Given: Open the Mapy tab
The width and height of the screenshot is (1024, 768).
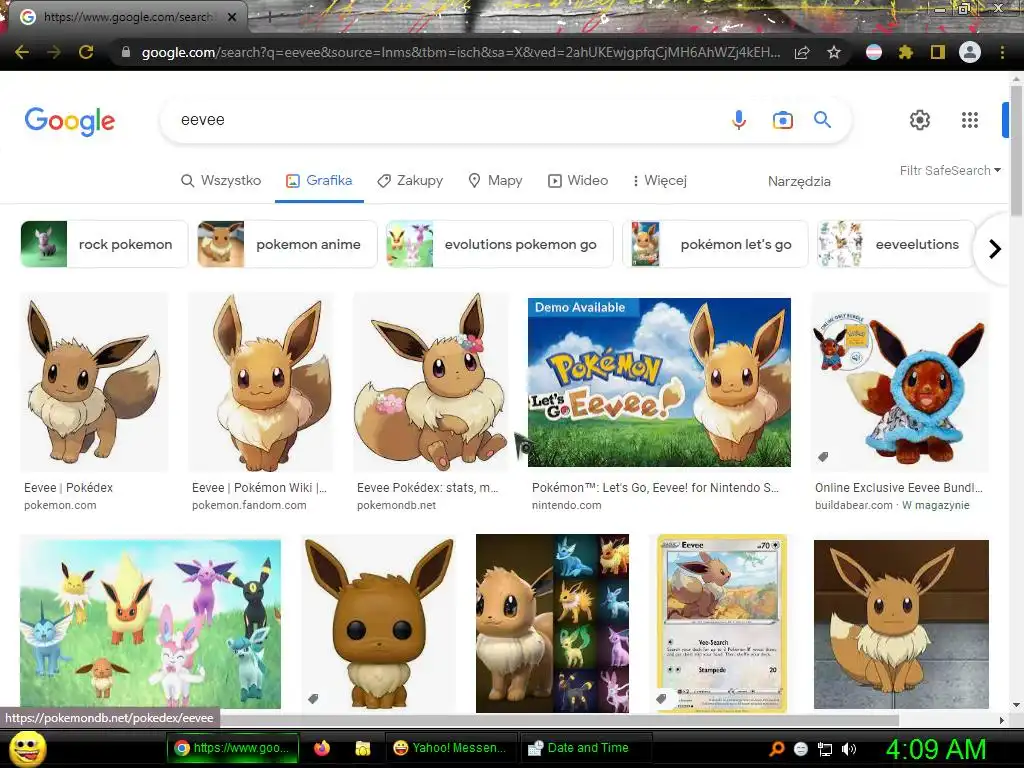Looking at the screenshot, I should pos(496,180).
